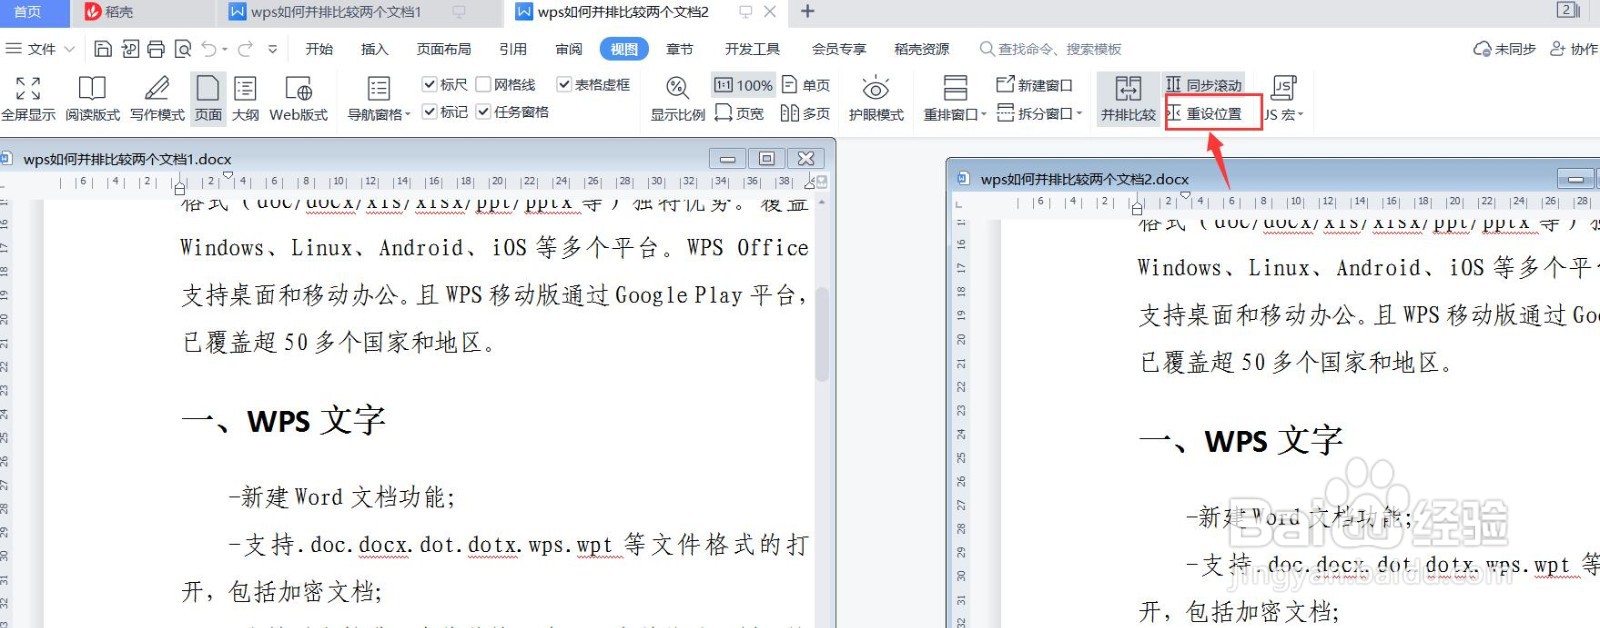Open the 开发工具 ribbon tab
The image size is (1600, 628).
[x=752, y=48]
